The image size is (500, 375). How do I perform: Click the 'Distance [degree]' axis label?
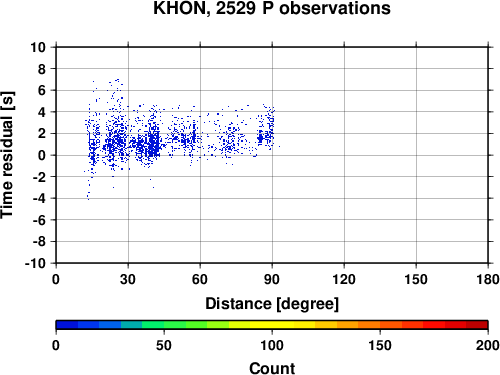(272, 304)
